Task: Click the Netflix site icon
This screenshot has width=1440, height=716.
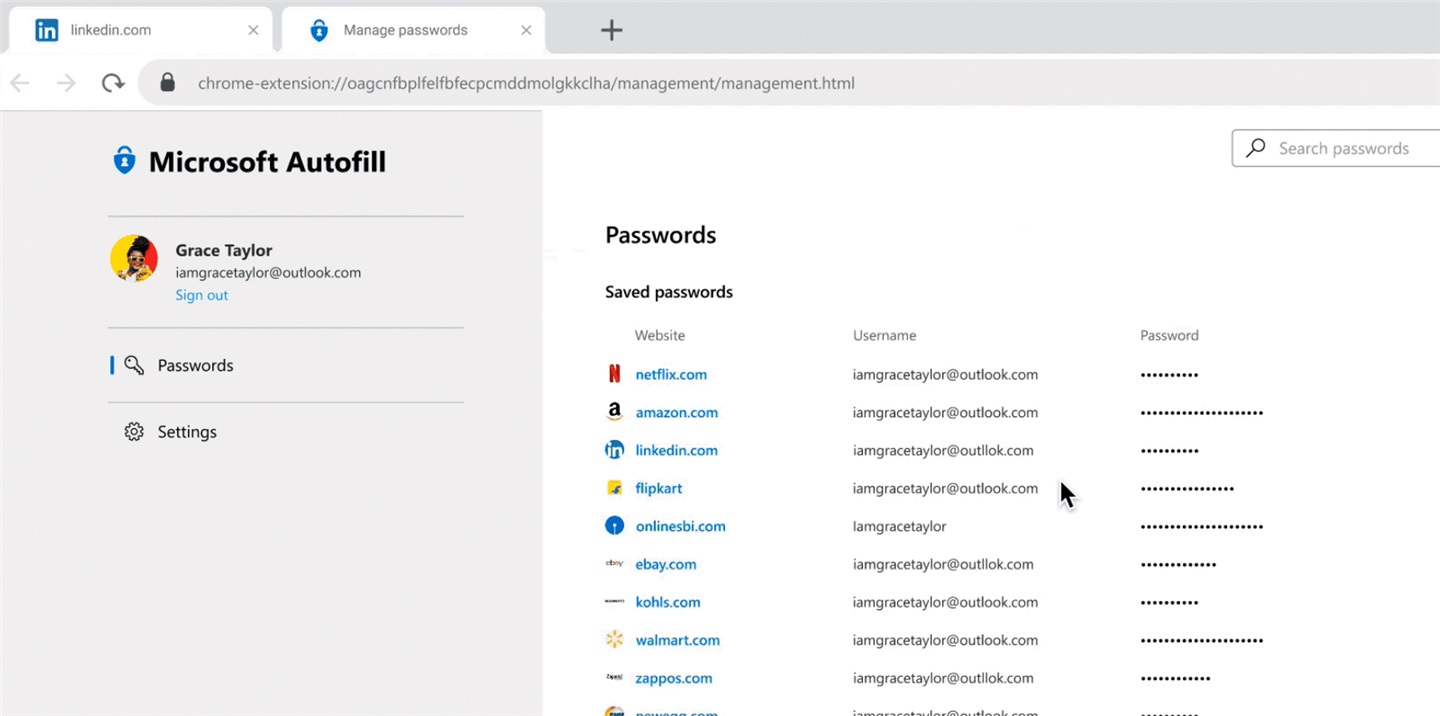Action: 614,374
